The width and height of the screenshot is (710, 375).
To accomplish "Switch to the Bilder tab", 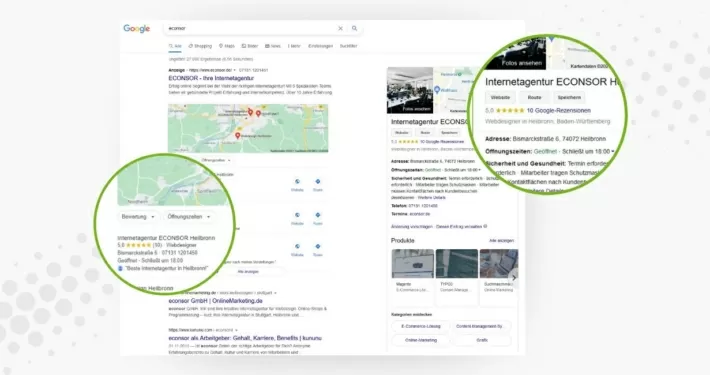I will [x=249, y=46].
